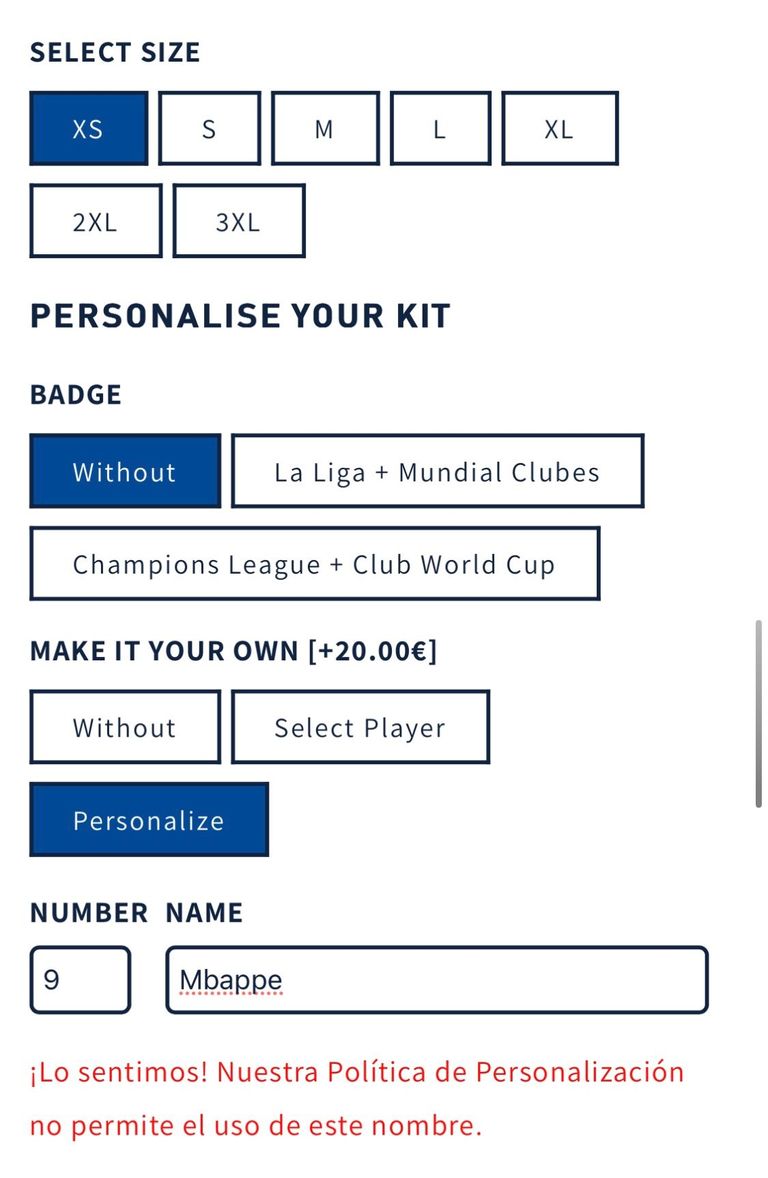This screenshot has width=768, height=1178.
Task: Select size XS
Action: (x=88, y=128)
